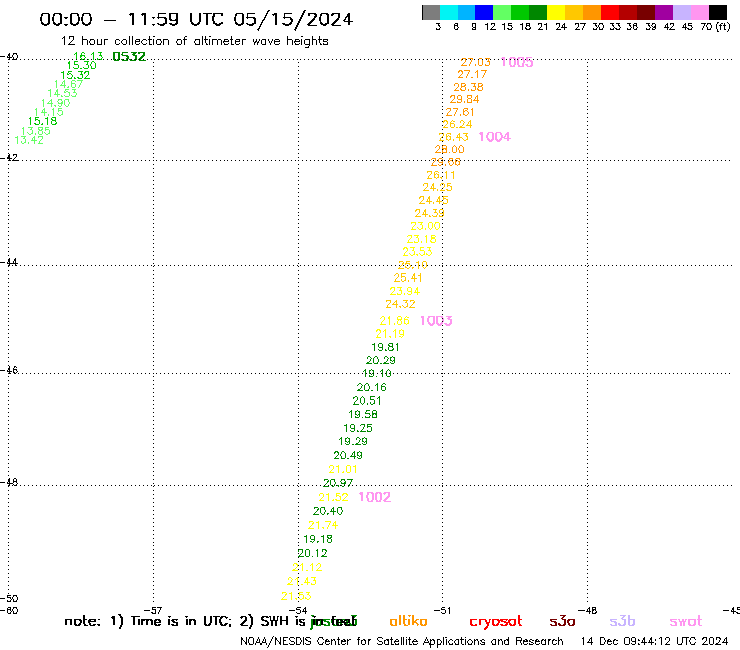Click wave height value 24.25
The width and height of the screenshot is (740, 650).
(x=437, y=187)
